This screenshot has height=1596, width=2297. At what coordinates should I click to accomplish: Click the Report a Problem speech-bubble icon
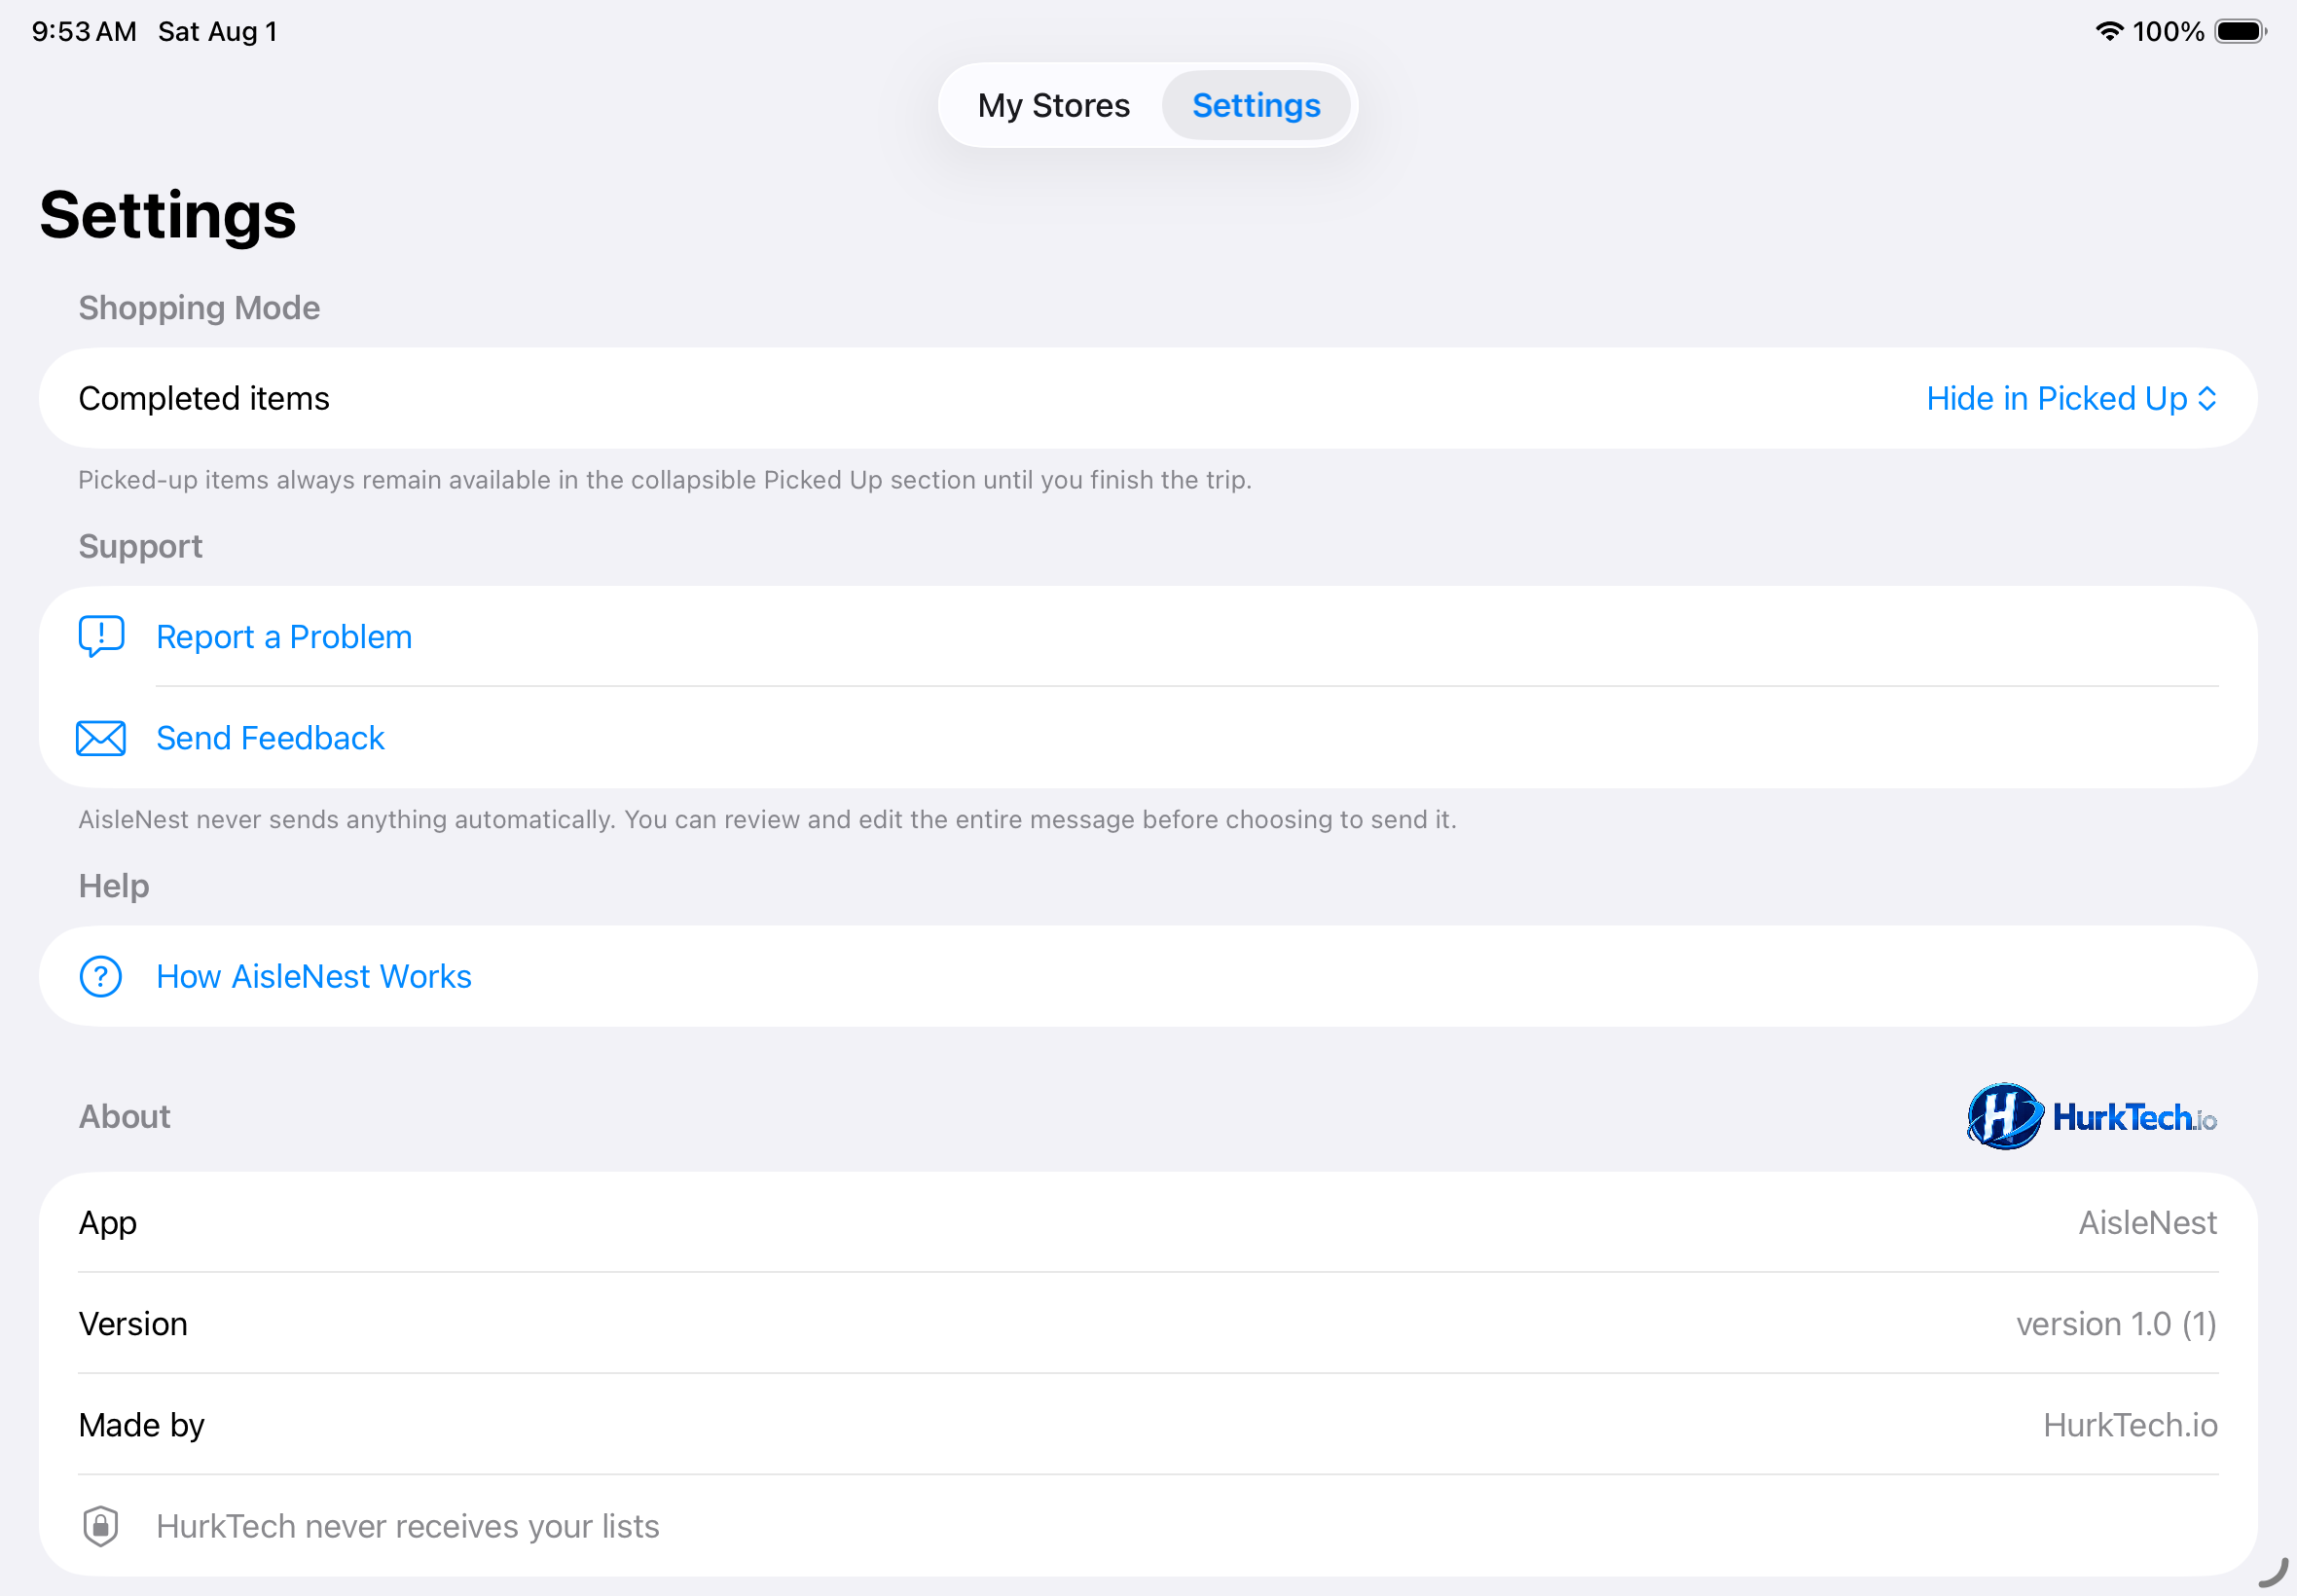pos(101,636)
